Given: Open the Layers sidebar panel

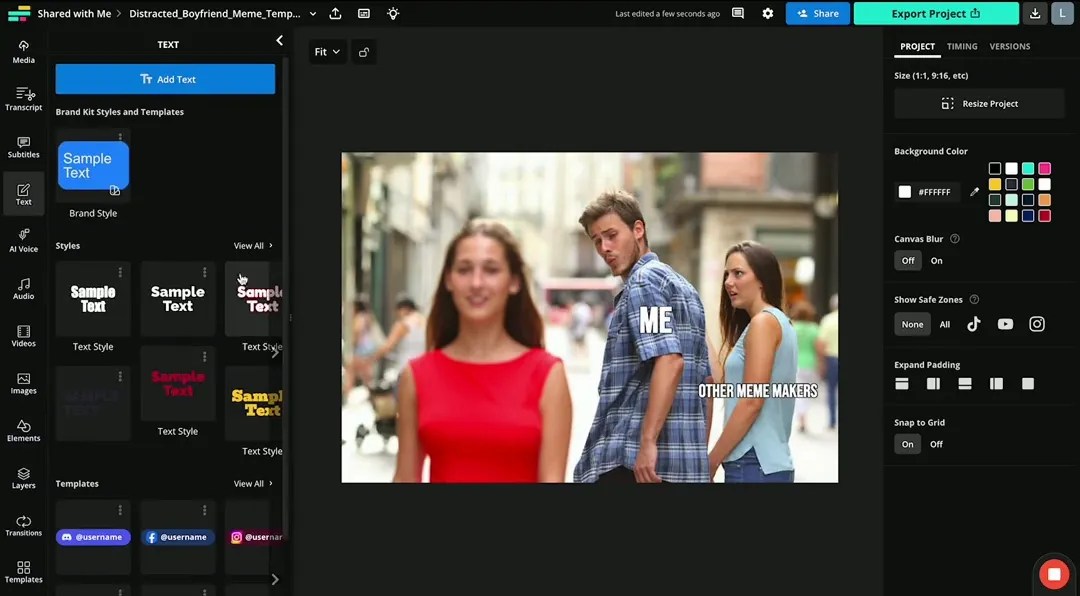Looking at the screenshot, I should 23,478.
